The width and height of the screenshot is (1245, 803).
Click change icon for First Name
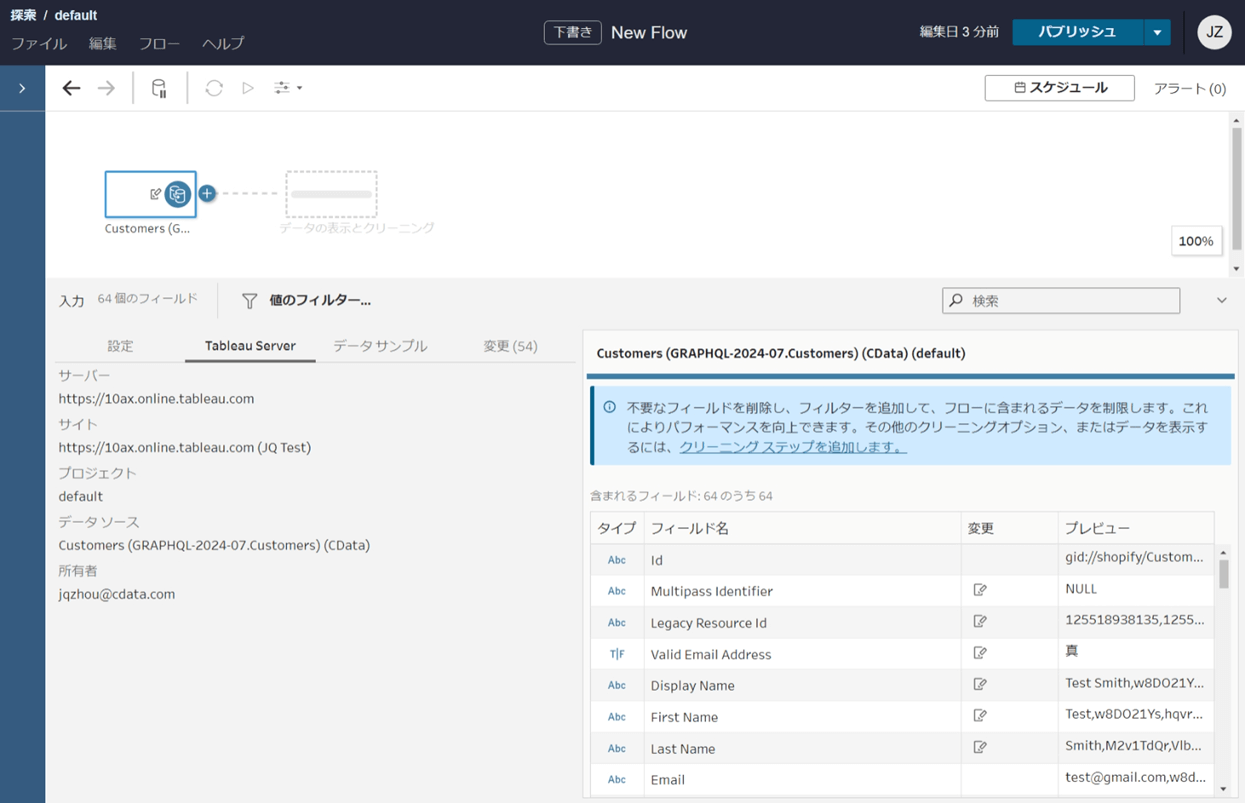(980, 715)
